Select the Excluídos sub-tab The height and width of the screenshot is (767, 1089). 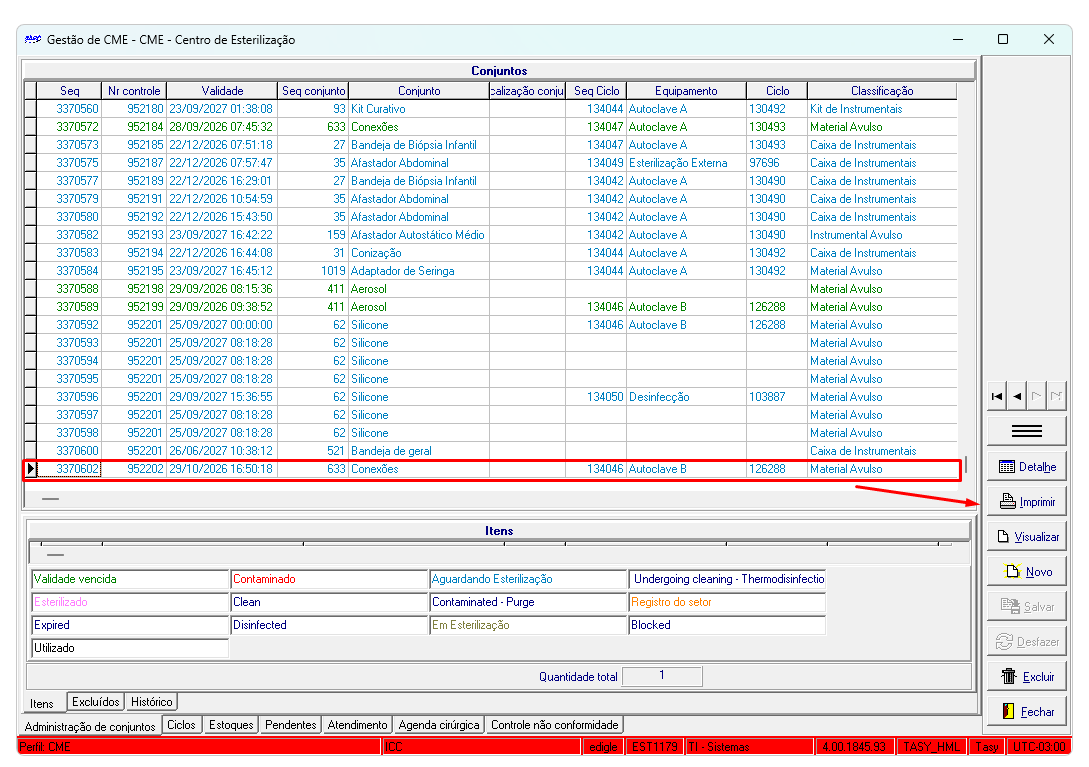(96, 702)
